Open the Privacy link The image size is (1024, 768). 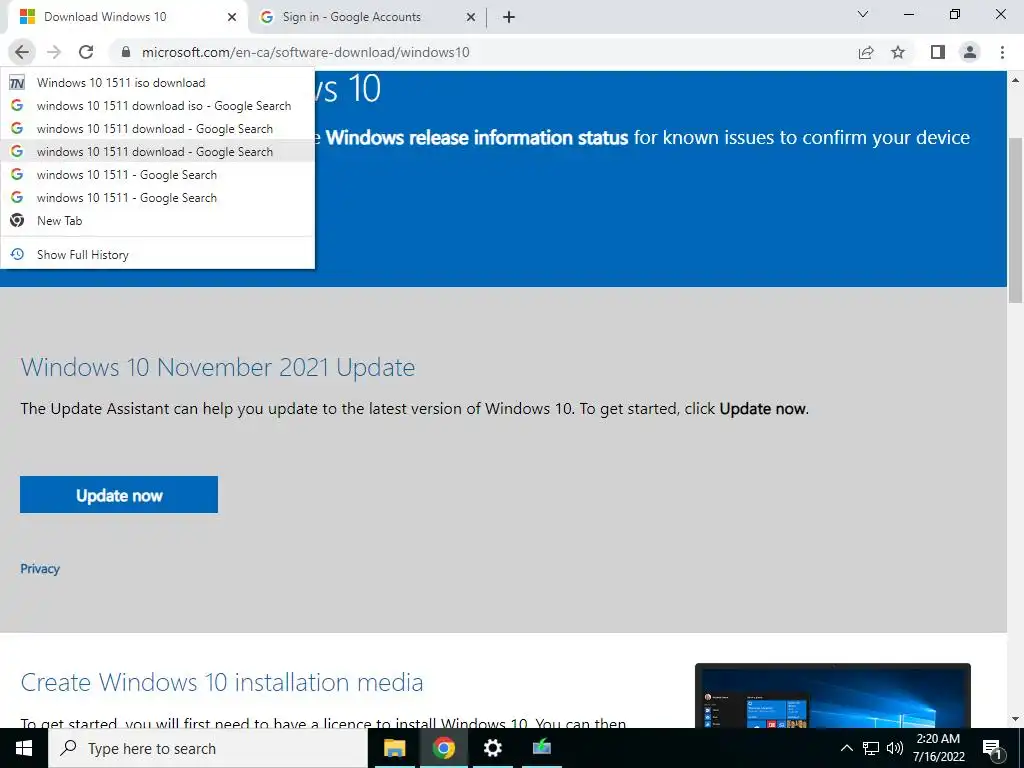click(40, 569)
